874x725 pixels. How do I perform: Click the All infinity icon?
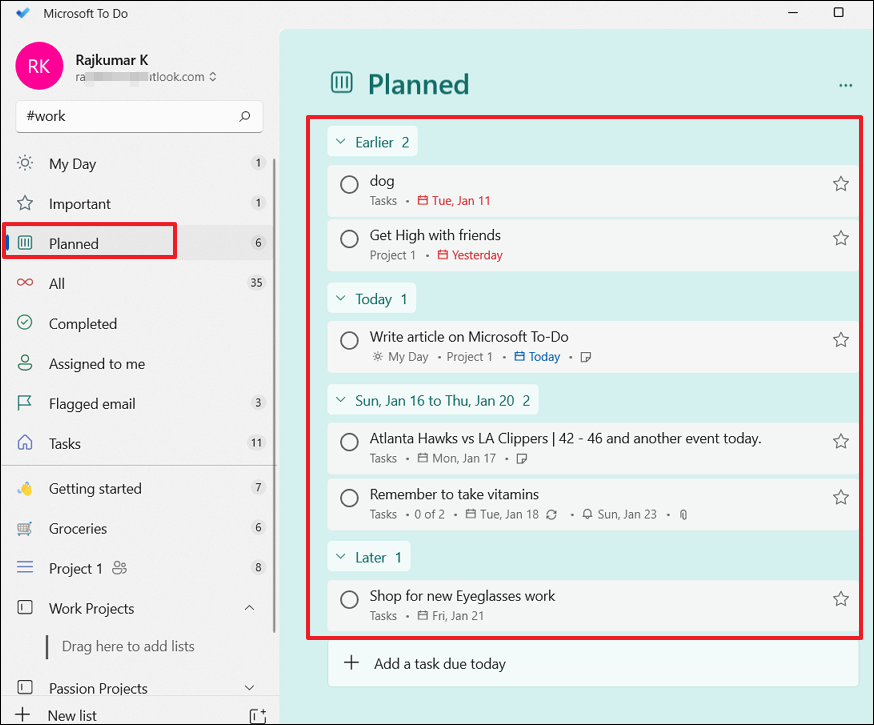pos(25,283)
